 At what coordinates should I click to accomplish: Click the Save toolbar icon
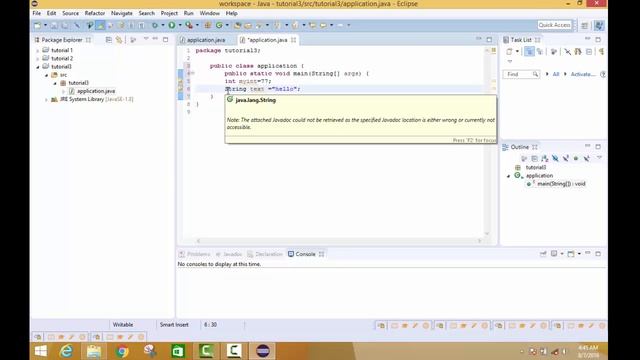click(x=54, y=25)
